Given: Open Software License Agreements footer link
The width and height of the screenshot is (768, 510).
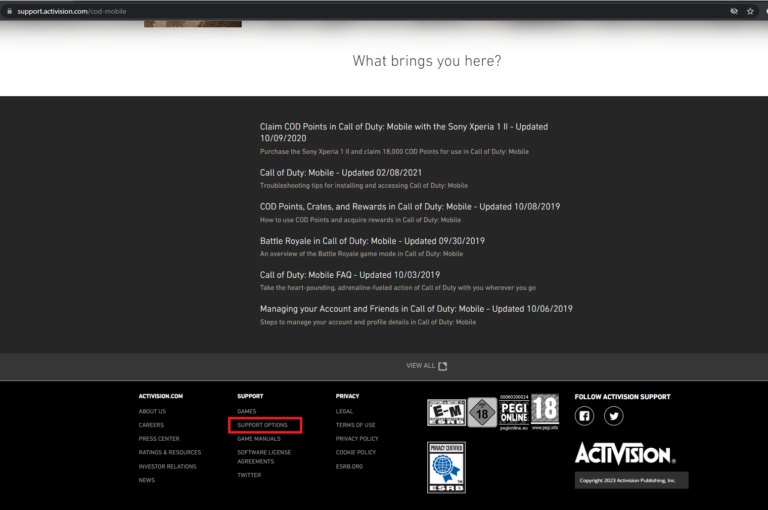Looking at the screenshot, I should point(264,457).
